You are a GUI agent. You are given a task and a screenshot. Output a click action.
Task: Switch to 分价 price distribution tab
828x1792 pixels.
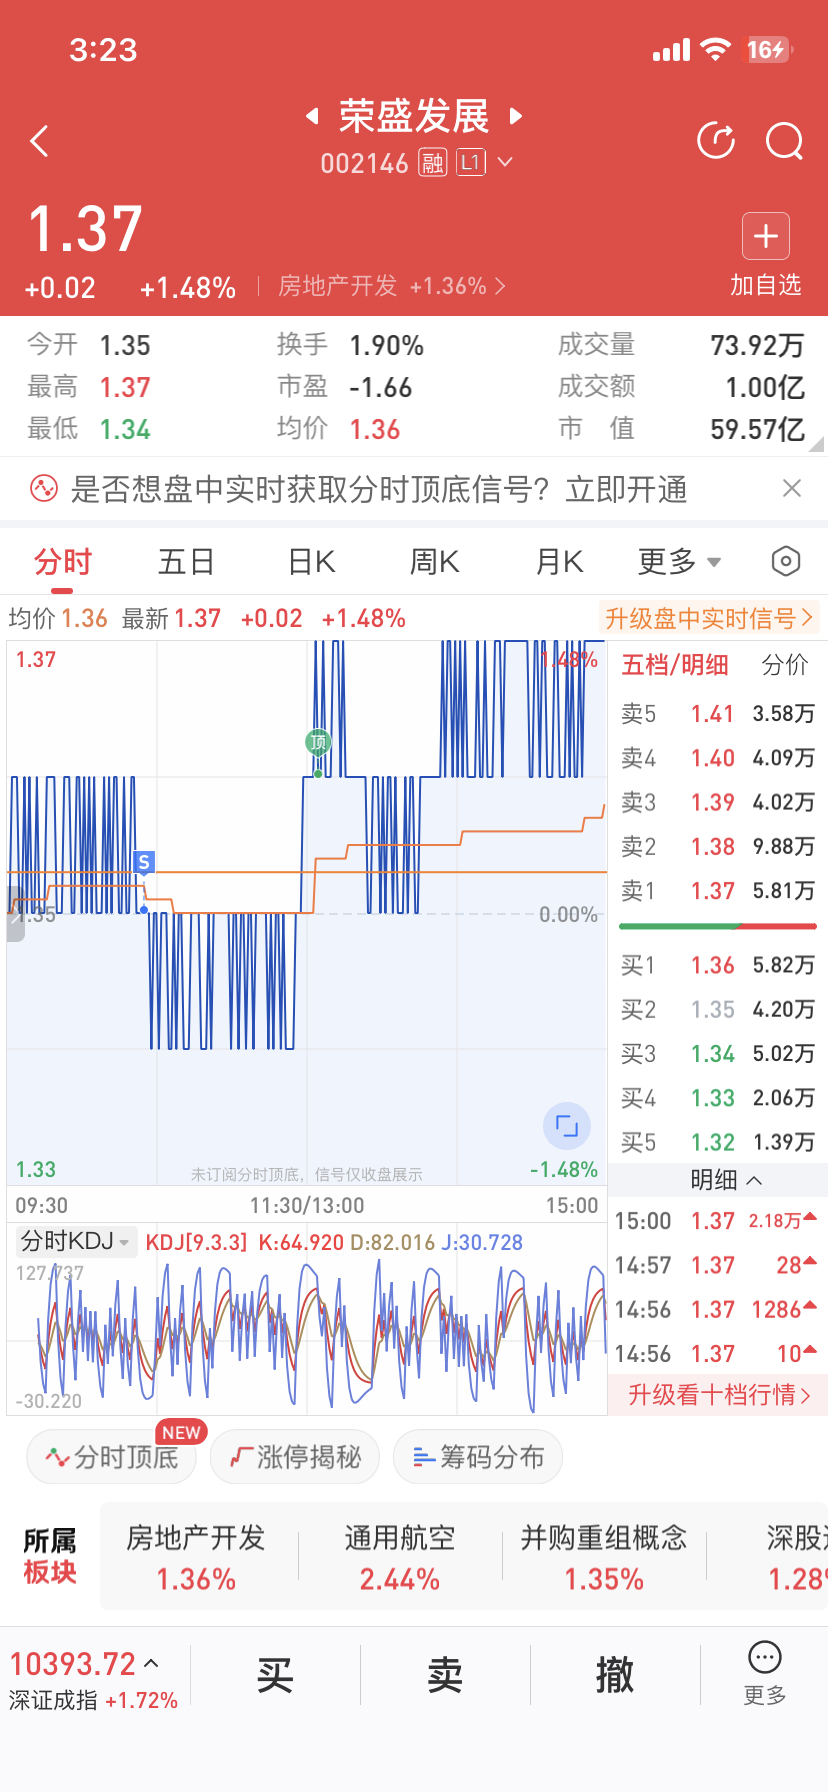click(785, 665)
